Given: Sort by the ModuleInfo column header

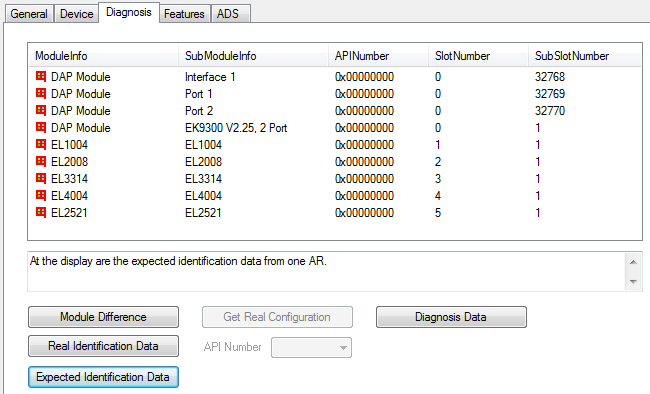Looking at the screenshot, I should coord(103,56).
